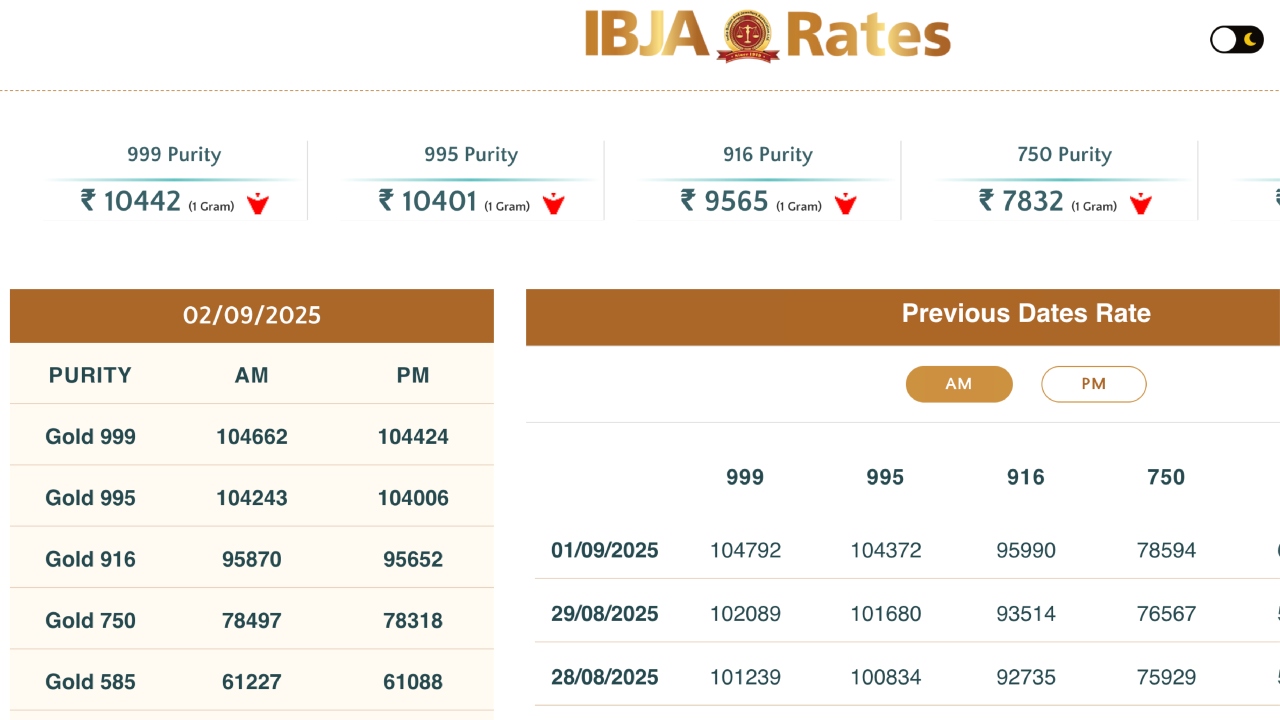
Task: Click the 999 column header in previous rates
Action: tap(745, 478)
